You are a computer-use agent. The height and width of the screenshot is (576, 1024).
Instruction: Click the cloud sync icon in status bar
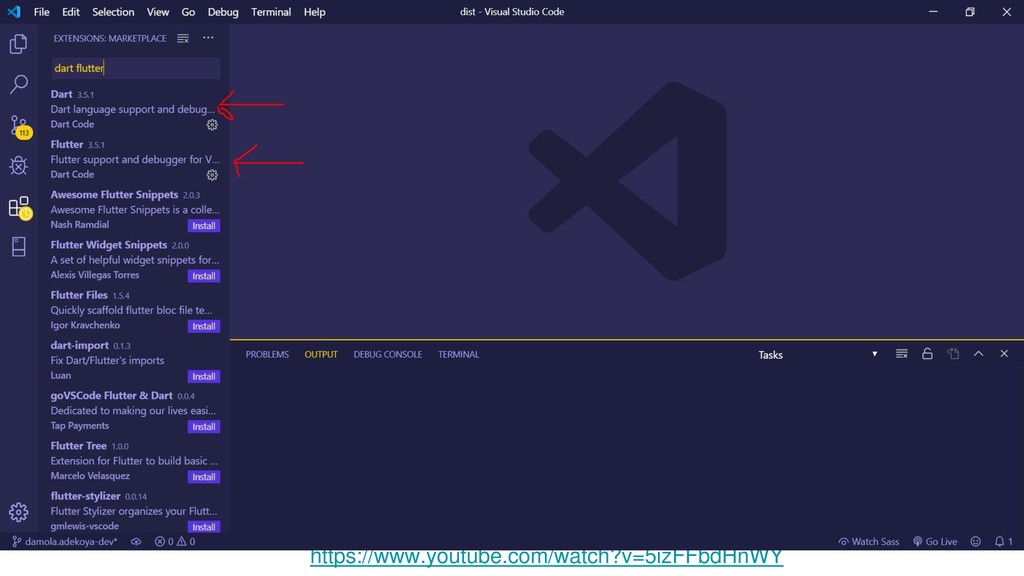[136, 541]
